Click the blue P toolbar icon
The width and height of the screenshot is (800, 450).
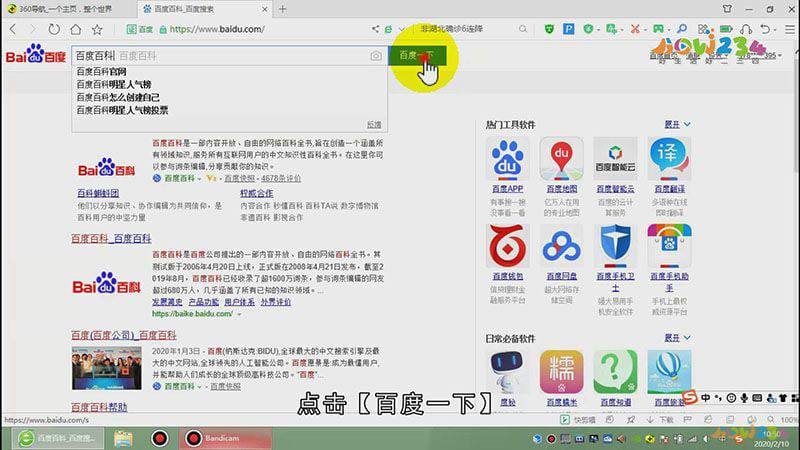569,29
